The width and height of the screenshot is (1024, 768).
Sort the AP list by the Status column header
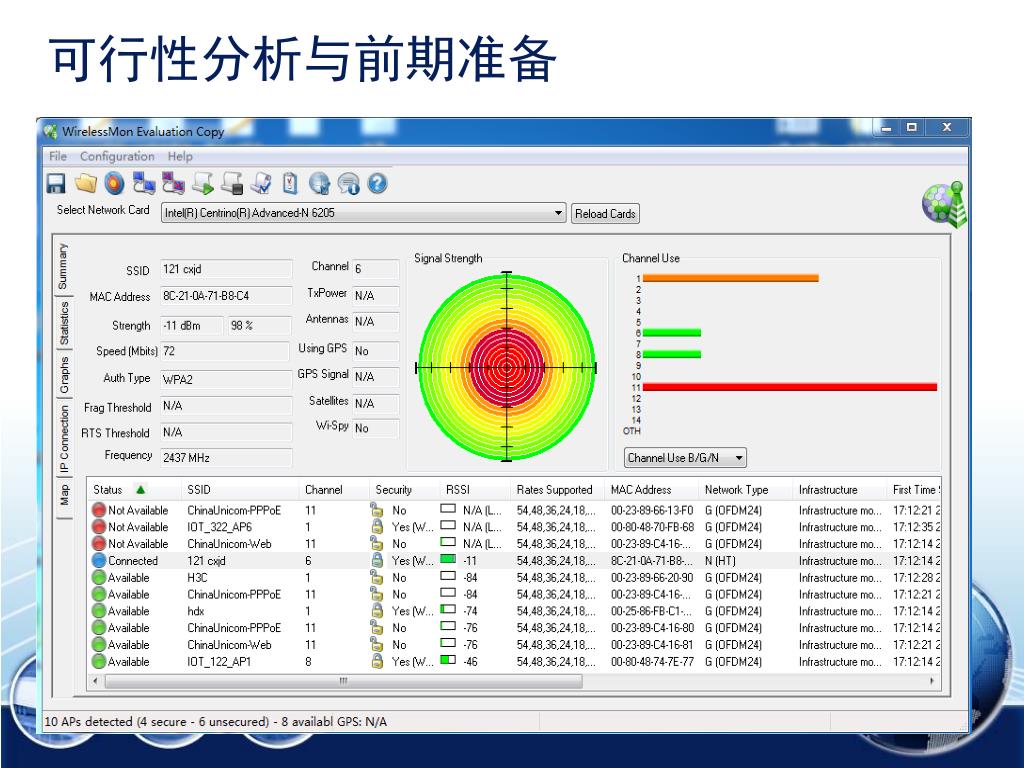click(x=108, y=490)
